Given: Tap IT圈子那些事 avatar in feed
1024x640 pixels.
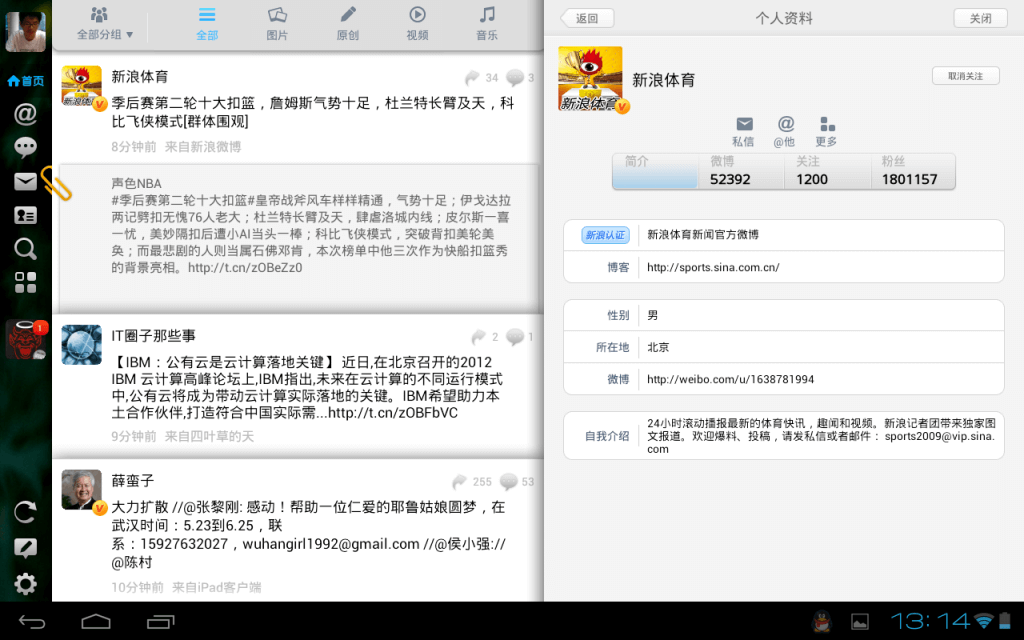Looking at the screenshot, I should 82,344.
